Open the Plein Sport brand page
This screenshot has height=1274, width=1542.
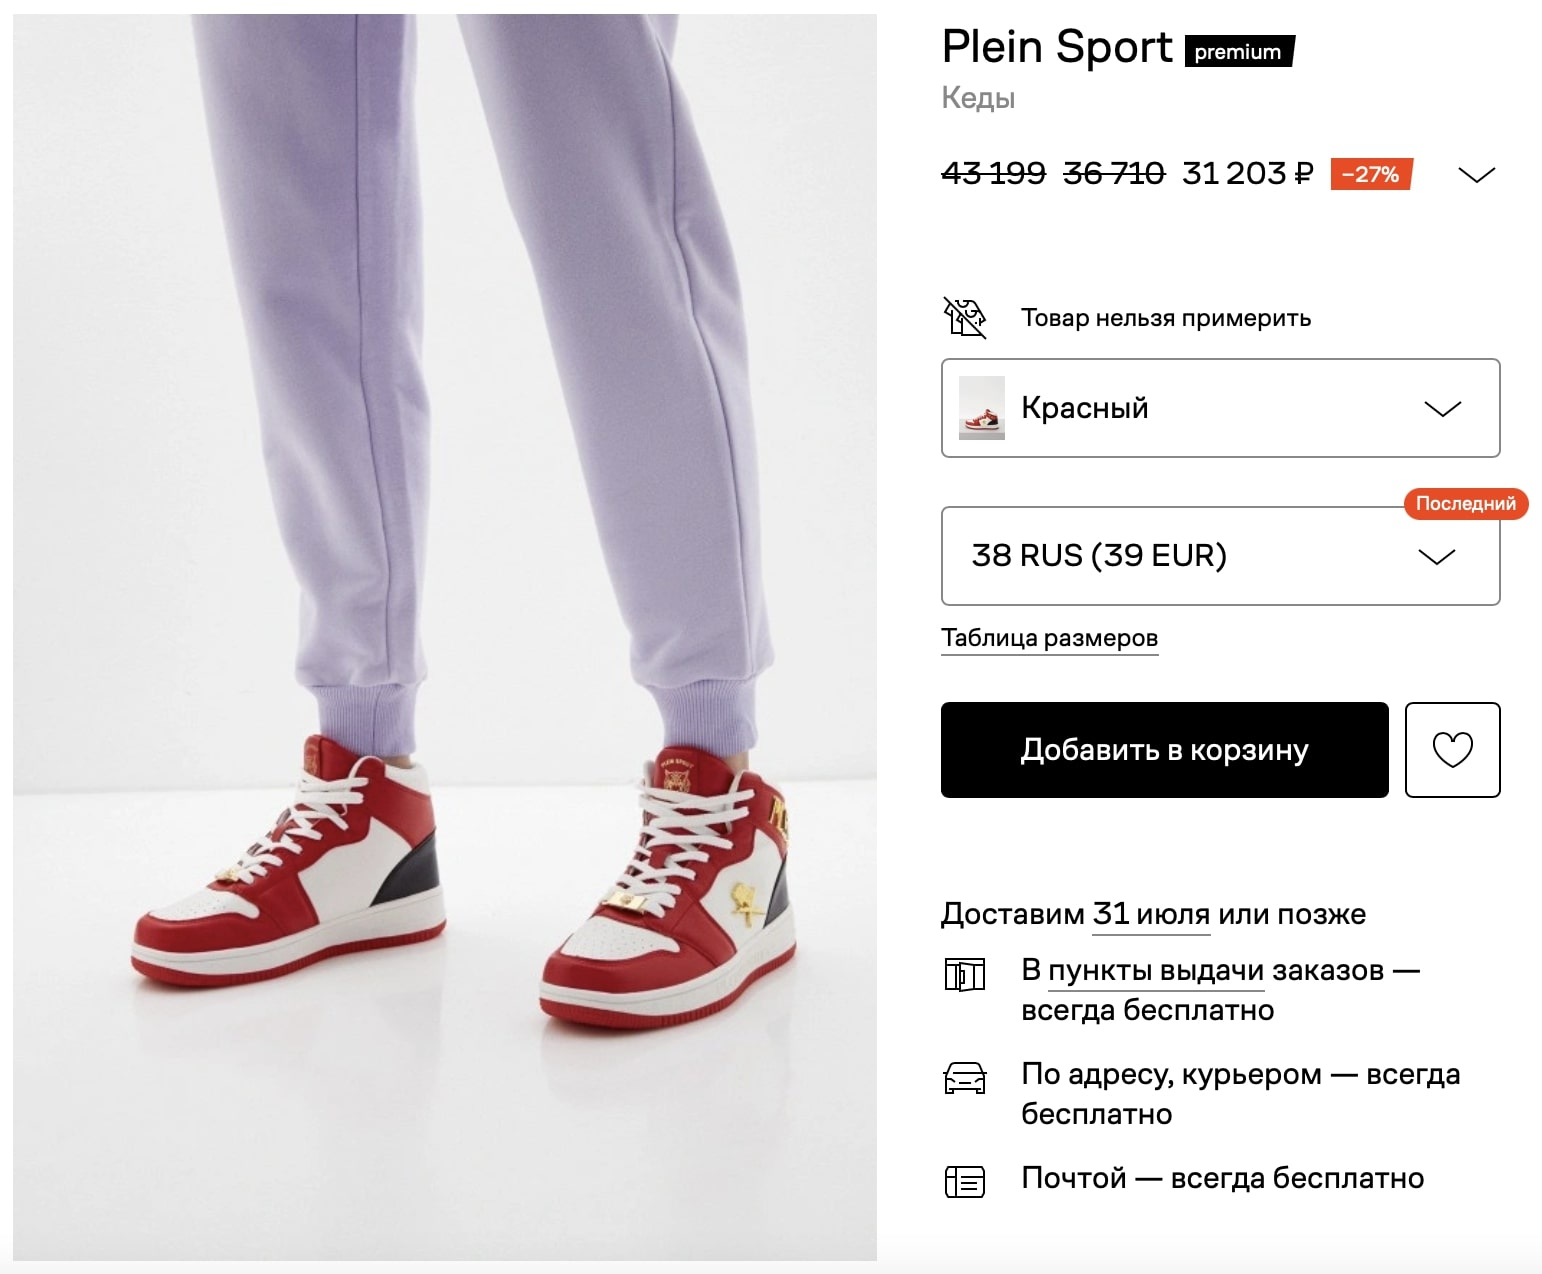coord(1057,47)
